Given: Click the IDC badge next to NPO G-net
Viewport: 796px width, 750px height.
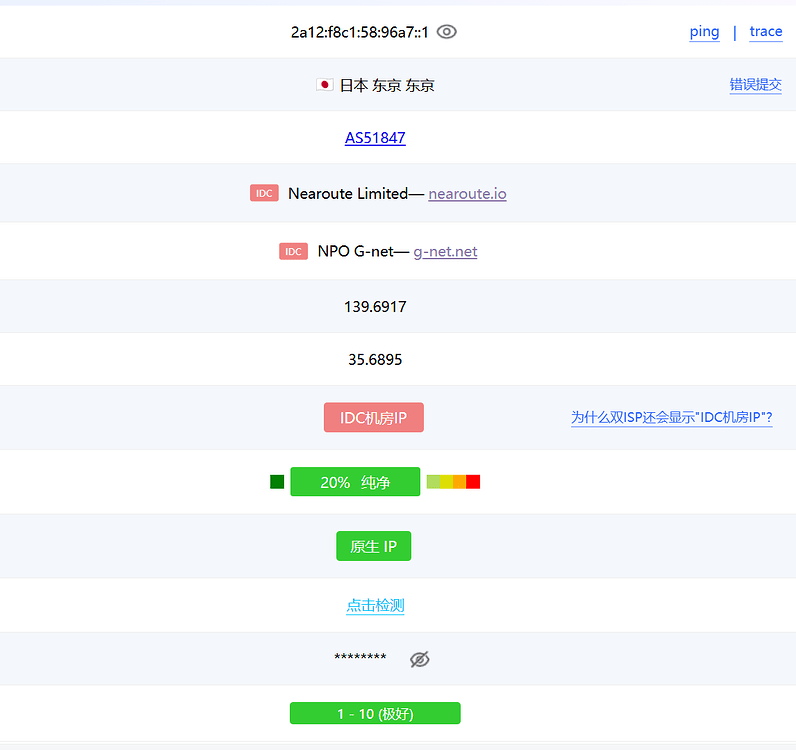Looking at the screenshot, I should (293, 251).
